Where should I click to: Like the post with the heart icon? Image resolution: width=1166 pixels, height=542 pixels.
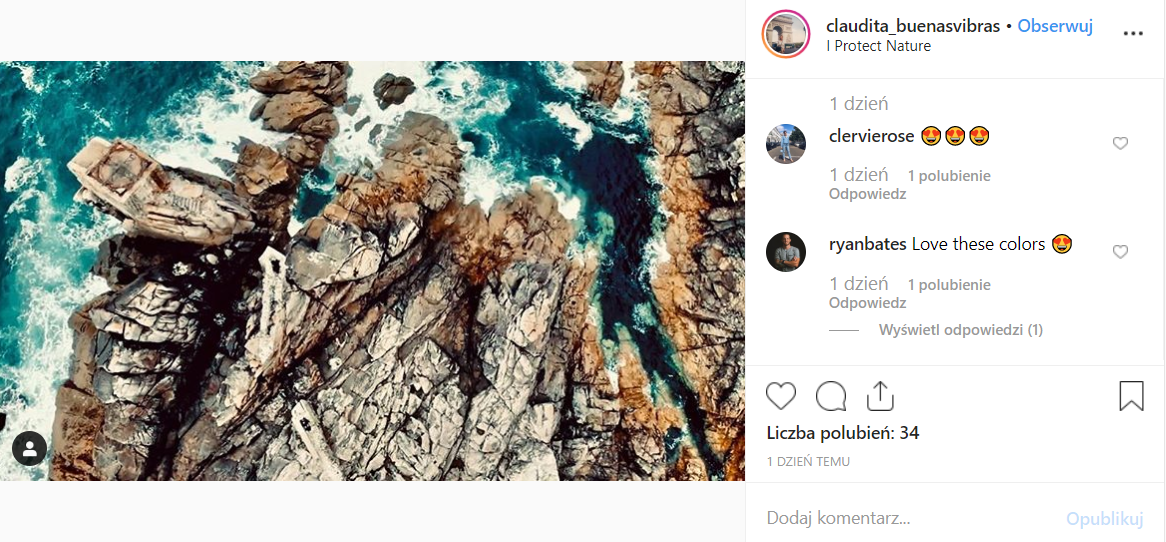coord(781,396)
